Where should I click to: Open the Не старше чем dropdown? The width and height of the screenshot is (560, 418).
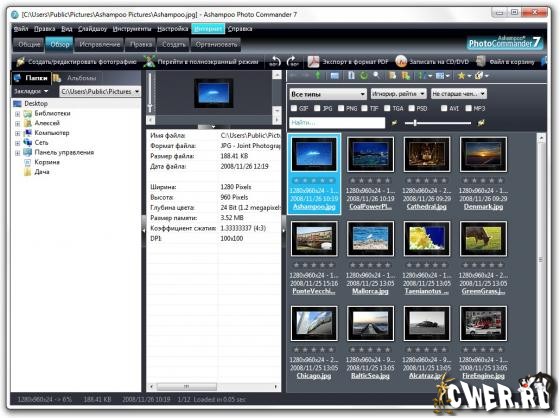coord(459,94)
